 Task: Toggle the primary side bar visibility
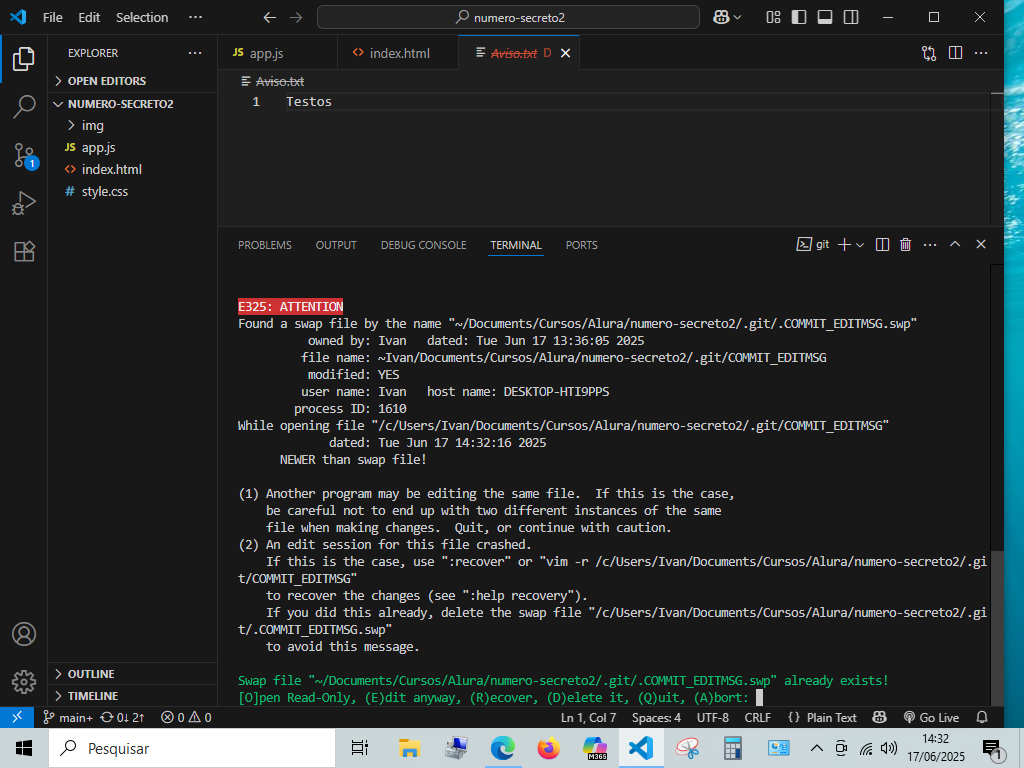(x=799, y=18)
